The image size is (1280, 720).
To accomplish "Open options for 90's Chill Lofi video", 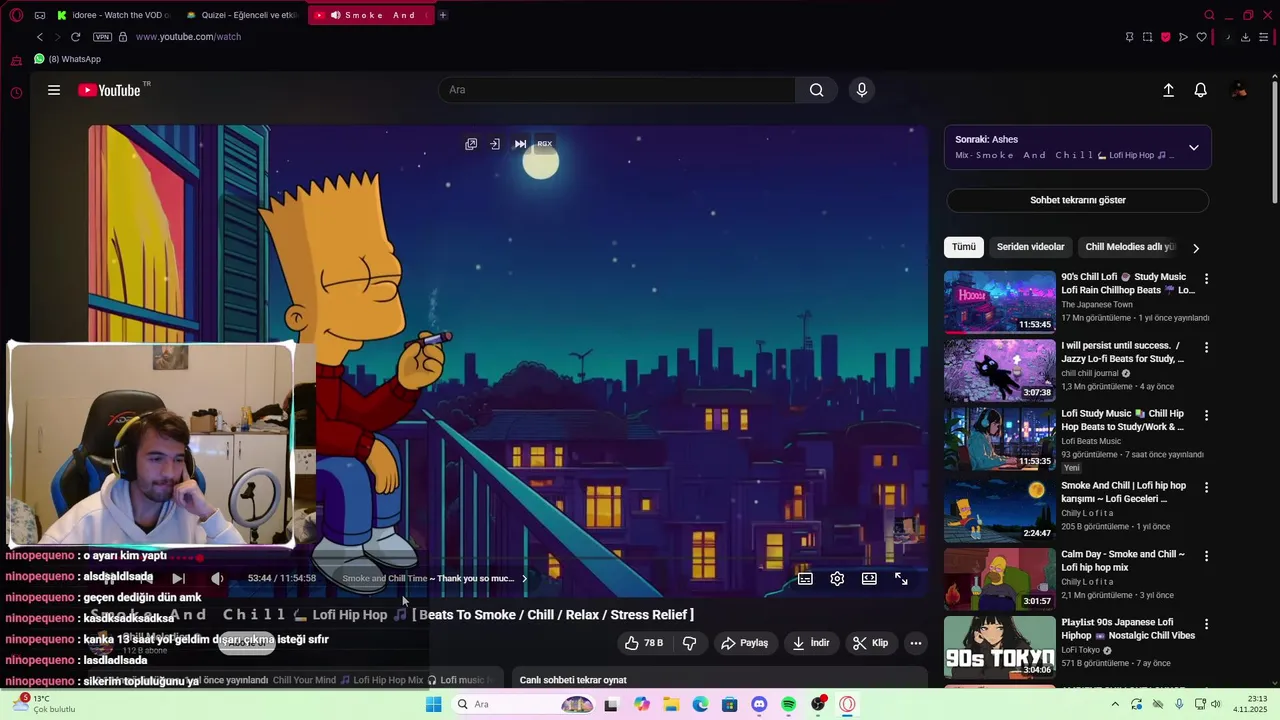I will 1206,279.
